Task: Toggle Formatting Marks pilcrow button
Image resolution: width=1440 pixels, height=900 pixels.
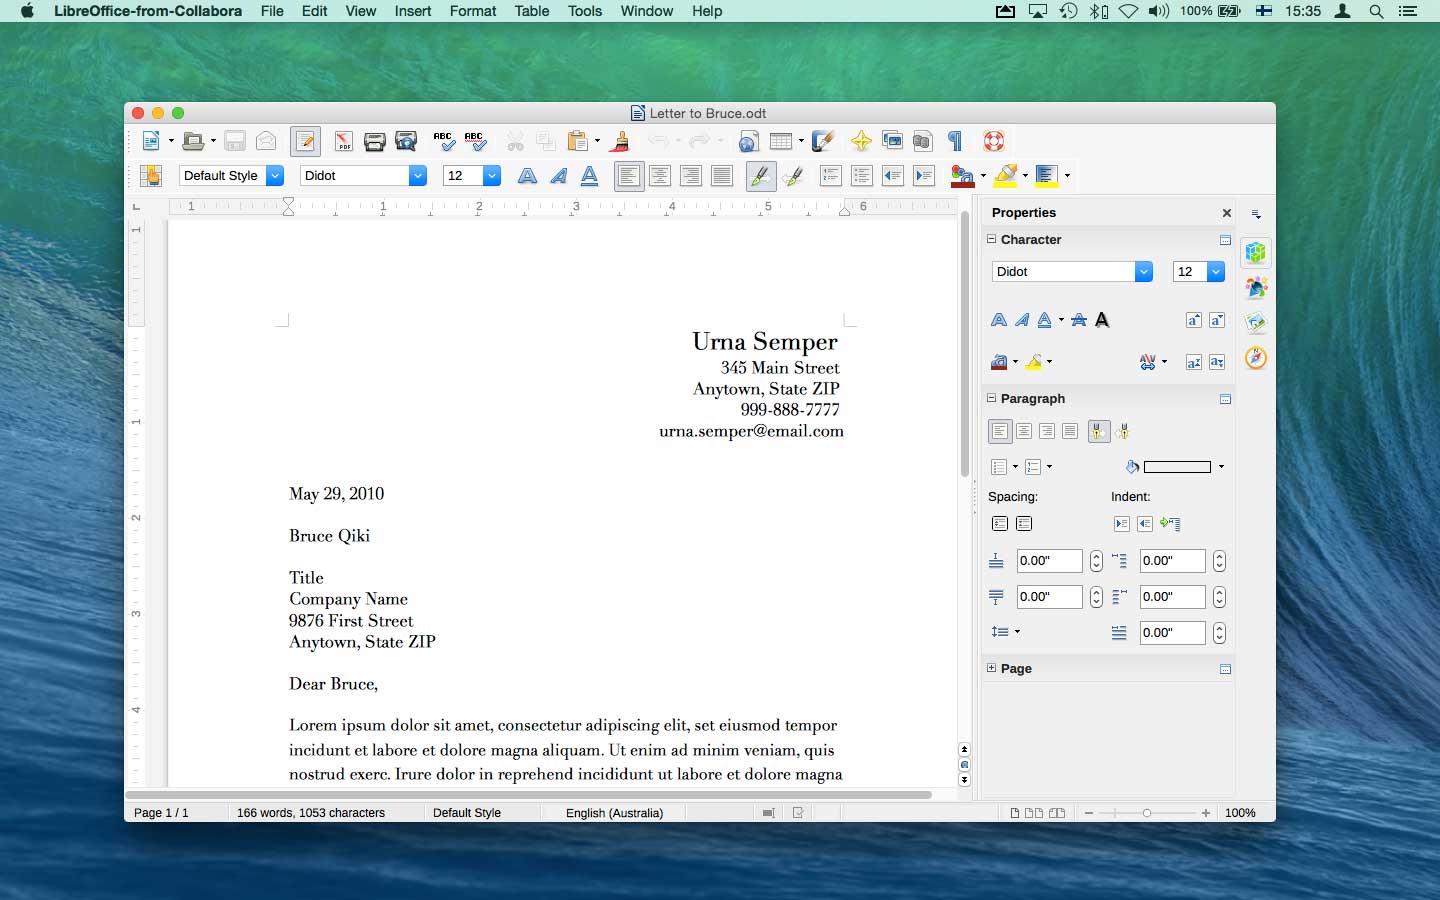Action: (x=955, y=141)
